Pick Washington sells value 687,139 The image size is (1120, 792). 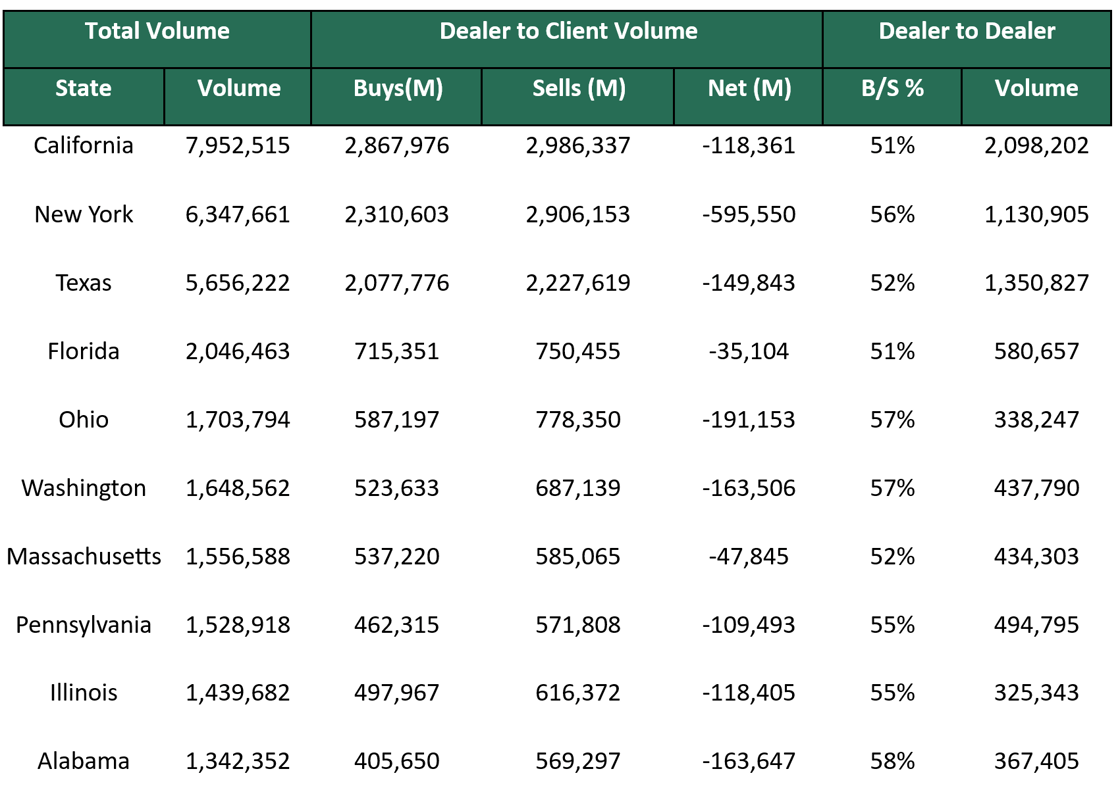point(578,488)
